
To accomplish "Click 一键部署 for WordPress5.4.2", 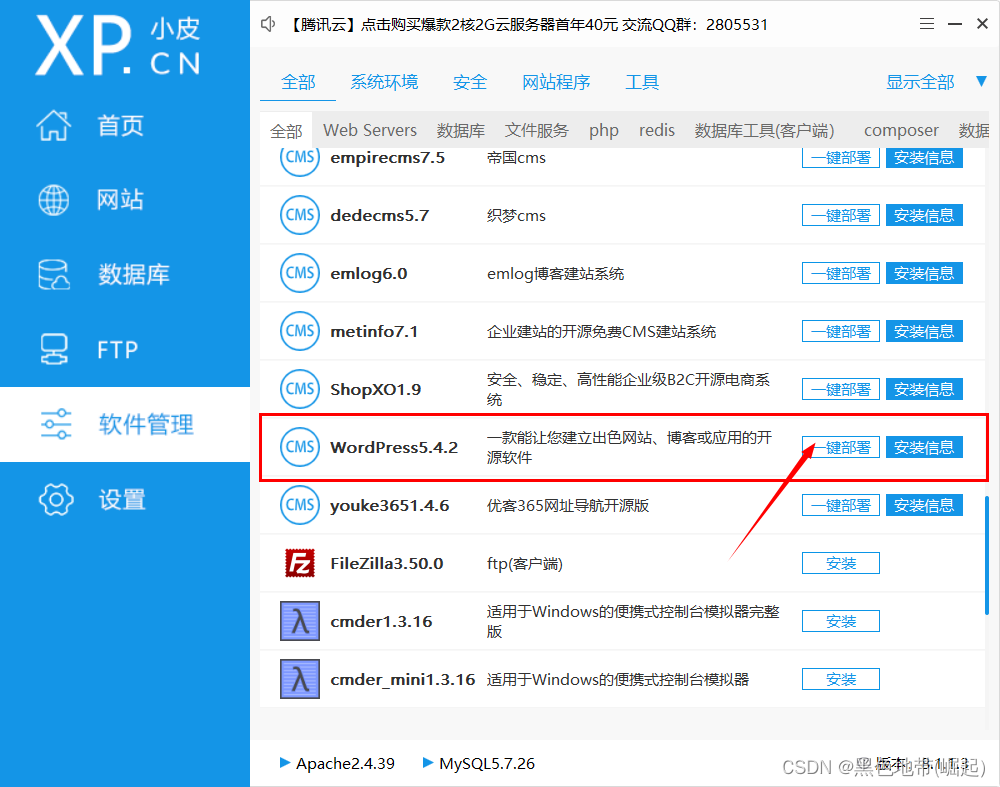I will 841,448.
